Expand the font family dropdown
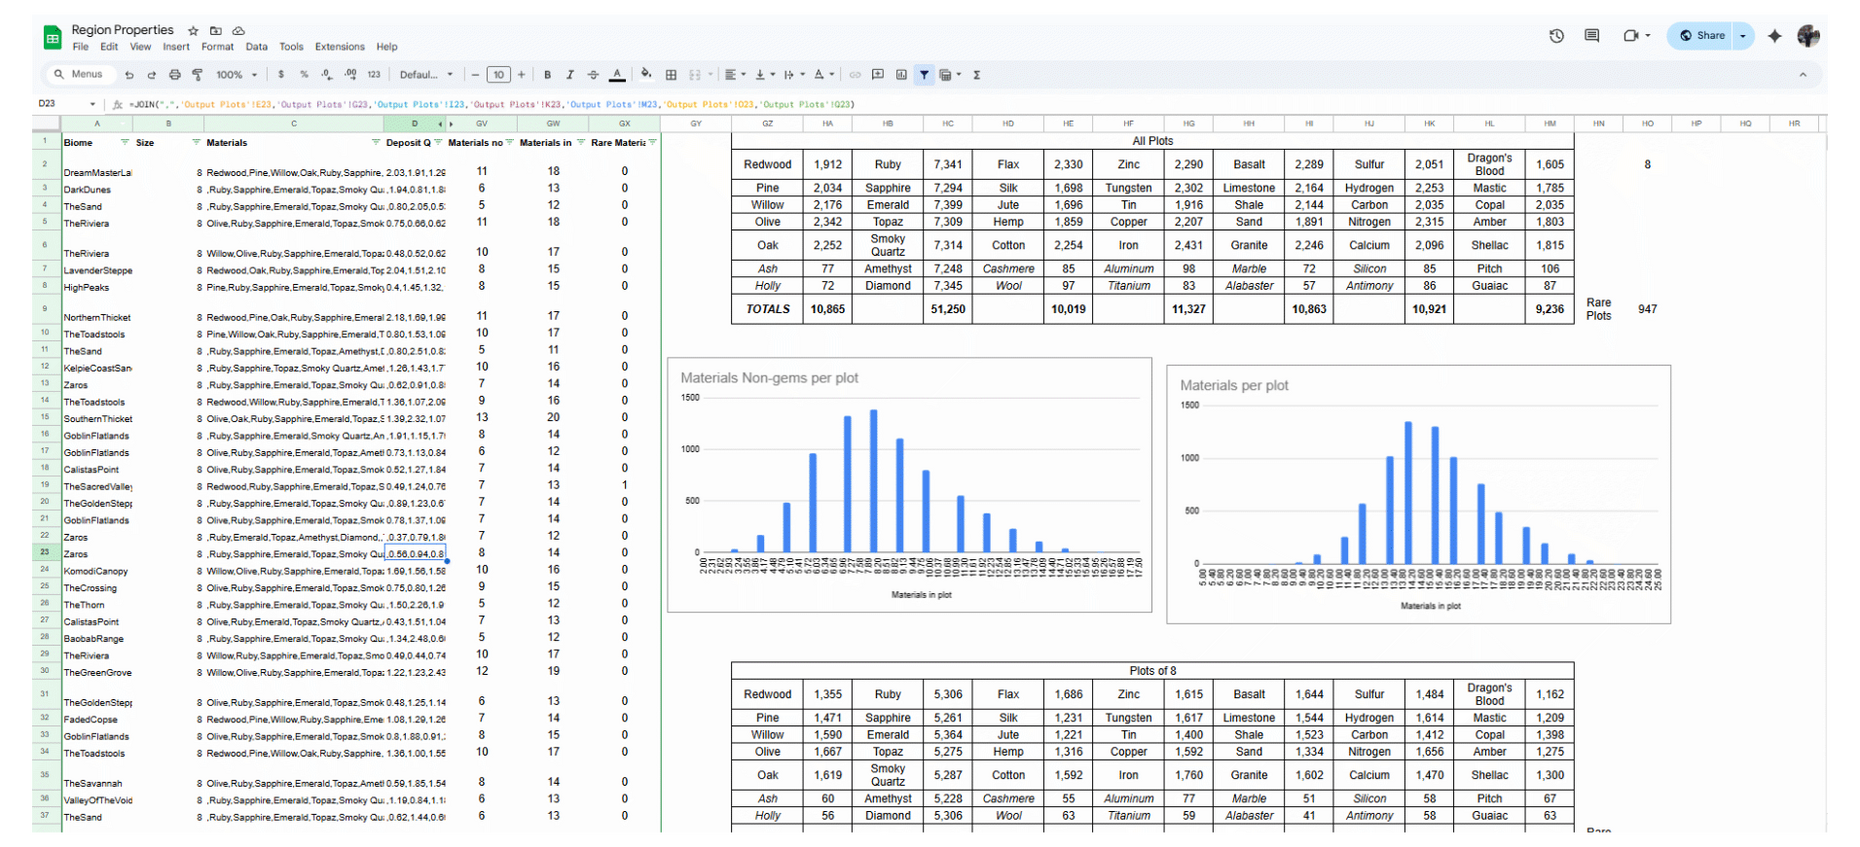The width and height of the screenshot is (1860, 847). click(x=426, y=75)
